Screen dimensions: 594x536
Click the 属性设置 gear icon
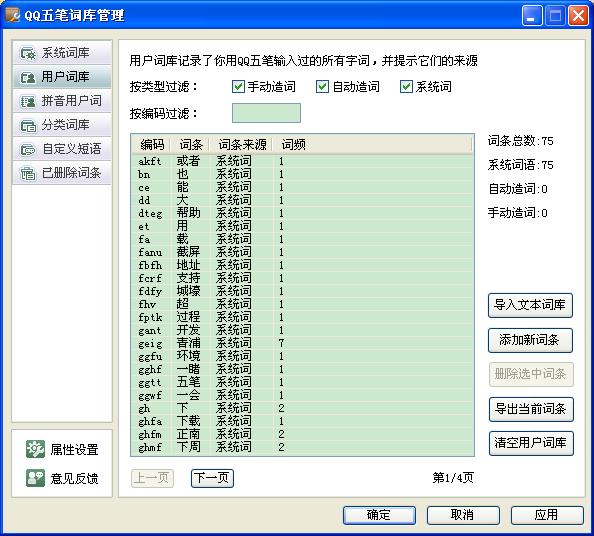36,449
